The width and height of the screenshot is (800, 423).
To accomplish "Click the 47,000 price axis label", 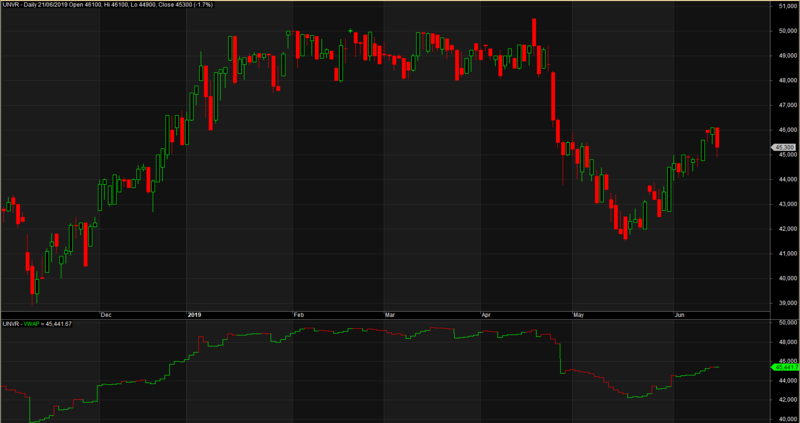I will [789, 105].
